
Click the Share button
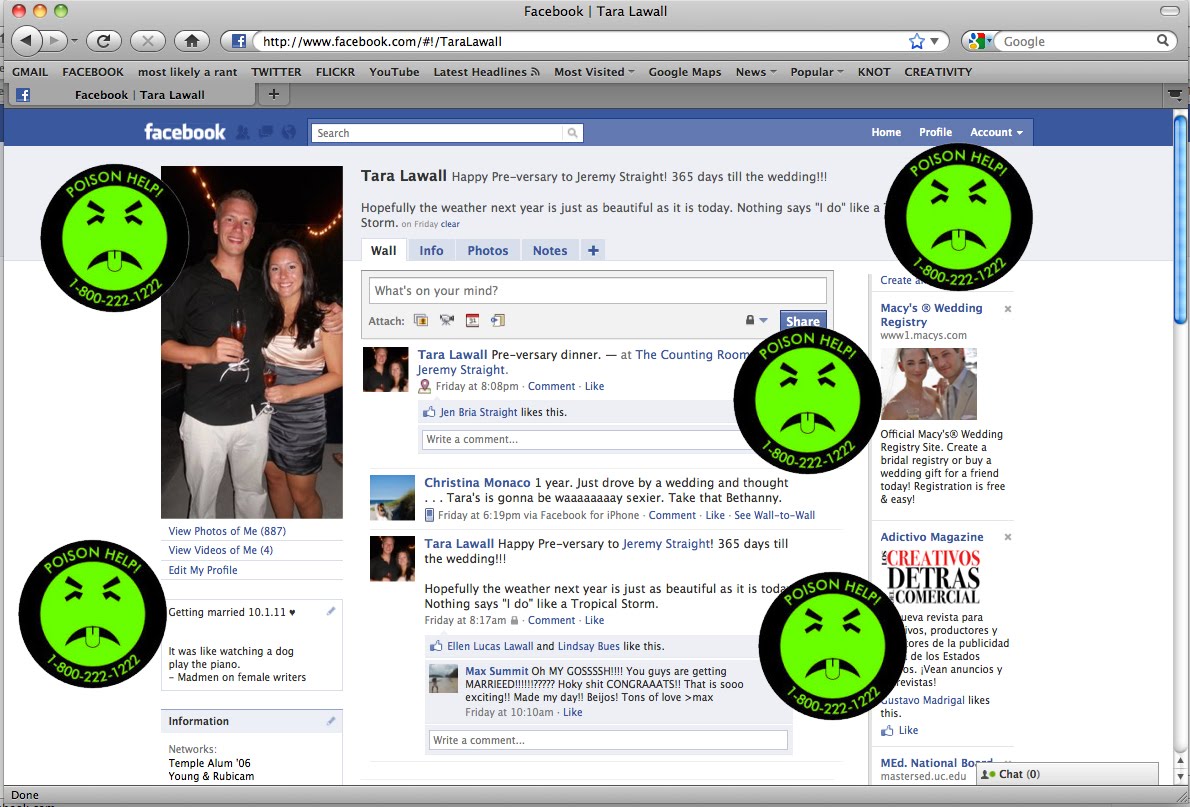coord(802,321)
